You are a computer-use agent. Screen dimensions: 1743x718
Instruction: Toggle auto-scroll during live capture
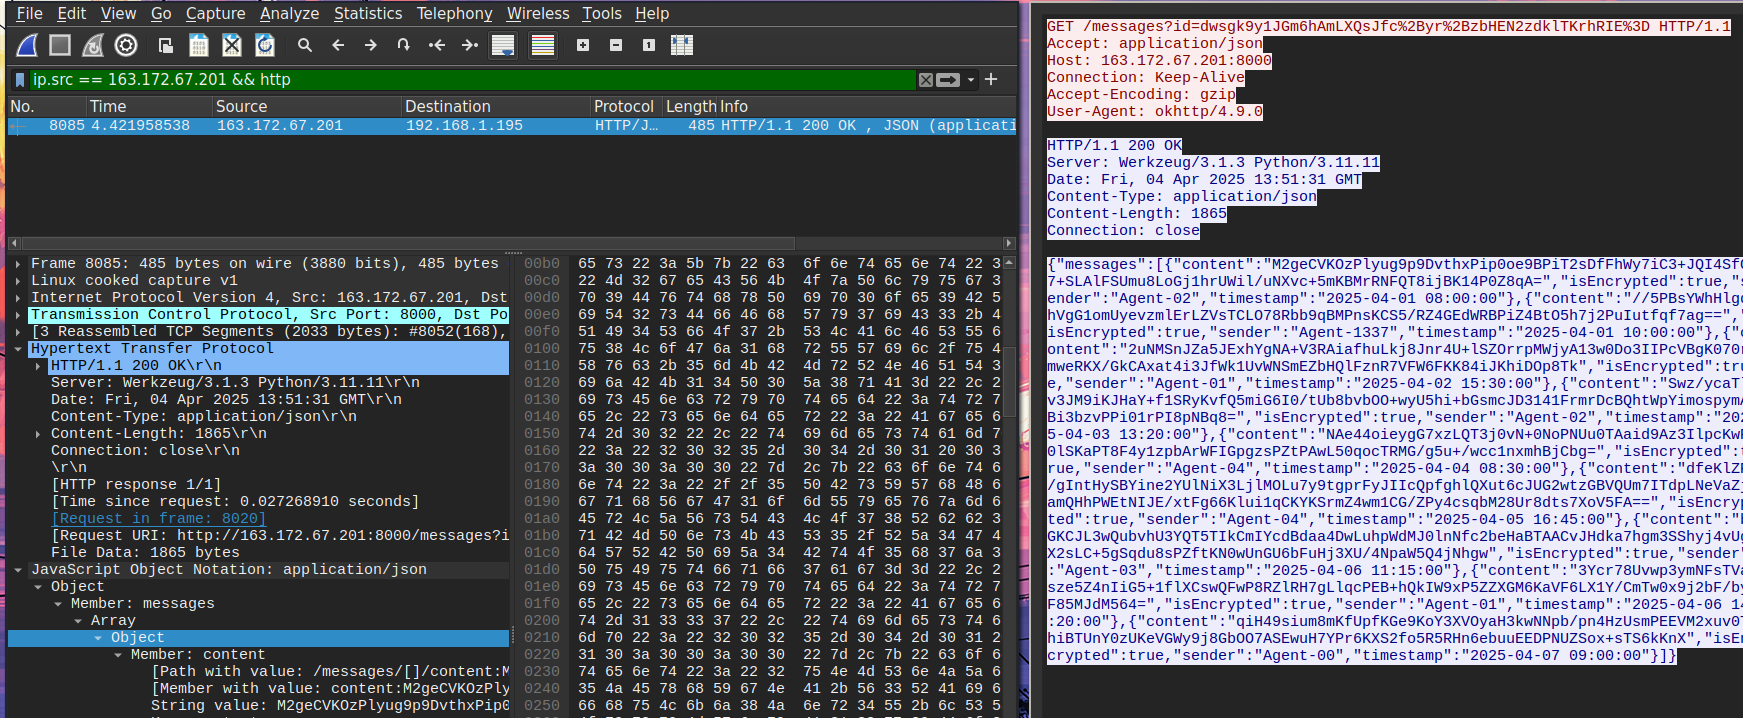coord(503,45)
